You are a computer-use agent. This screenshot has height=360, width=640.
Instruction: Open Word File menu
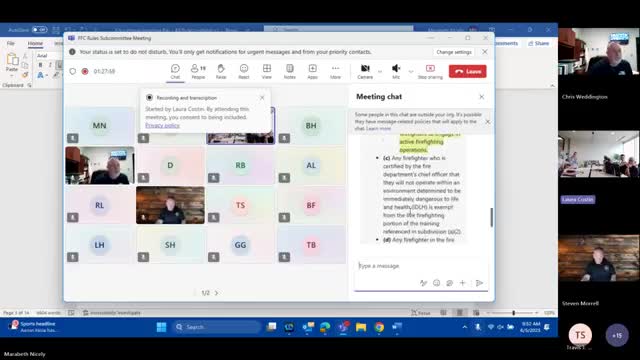(11, 43)
